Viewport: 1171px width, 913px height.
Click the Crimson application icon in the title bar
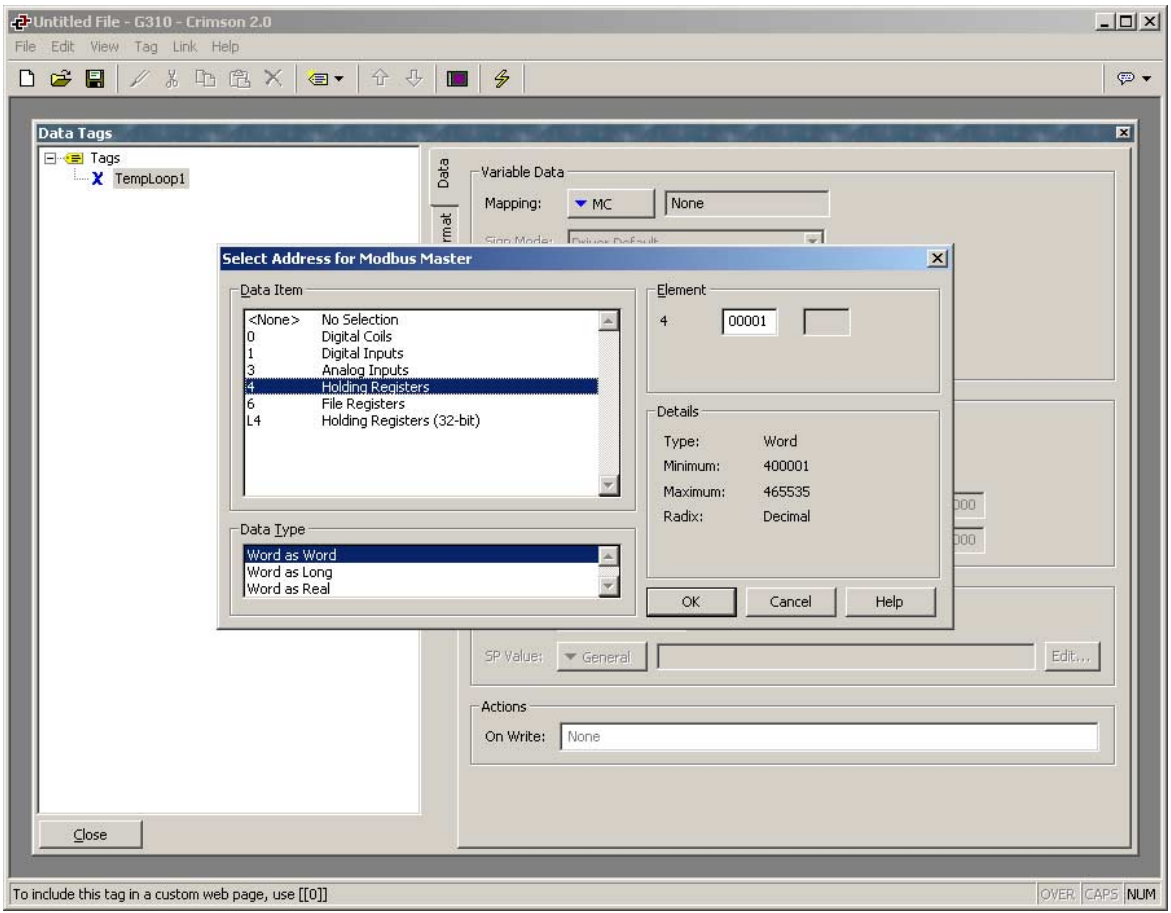[x=20, y=22]
